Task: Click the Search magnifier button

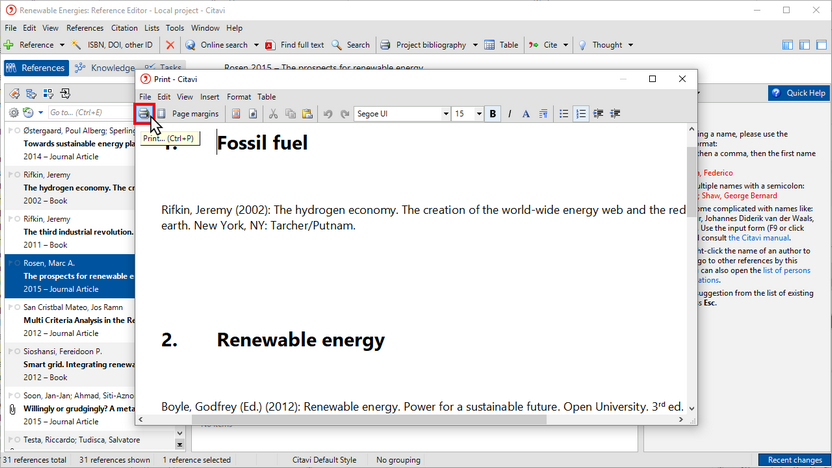Action: (x=351, y=45)
